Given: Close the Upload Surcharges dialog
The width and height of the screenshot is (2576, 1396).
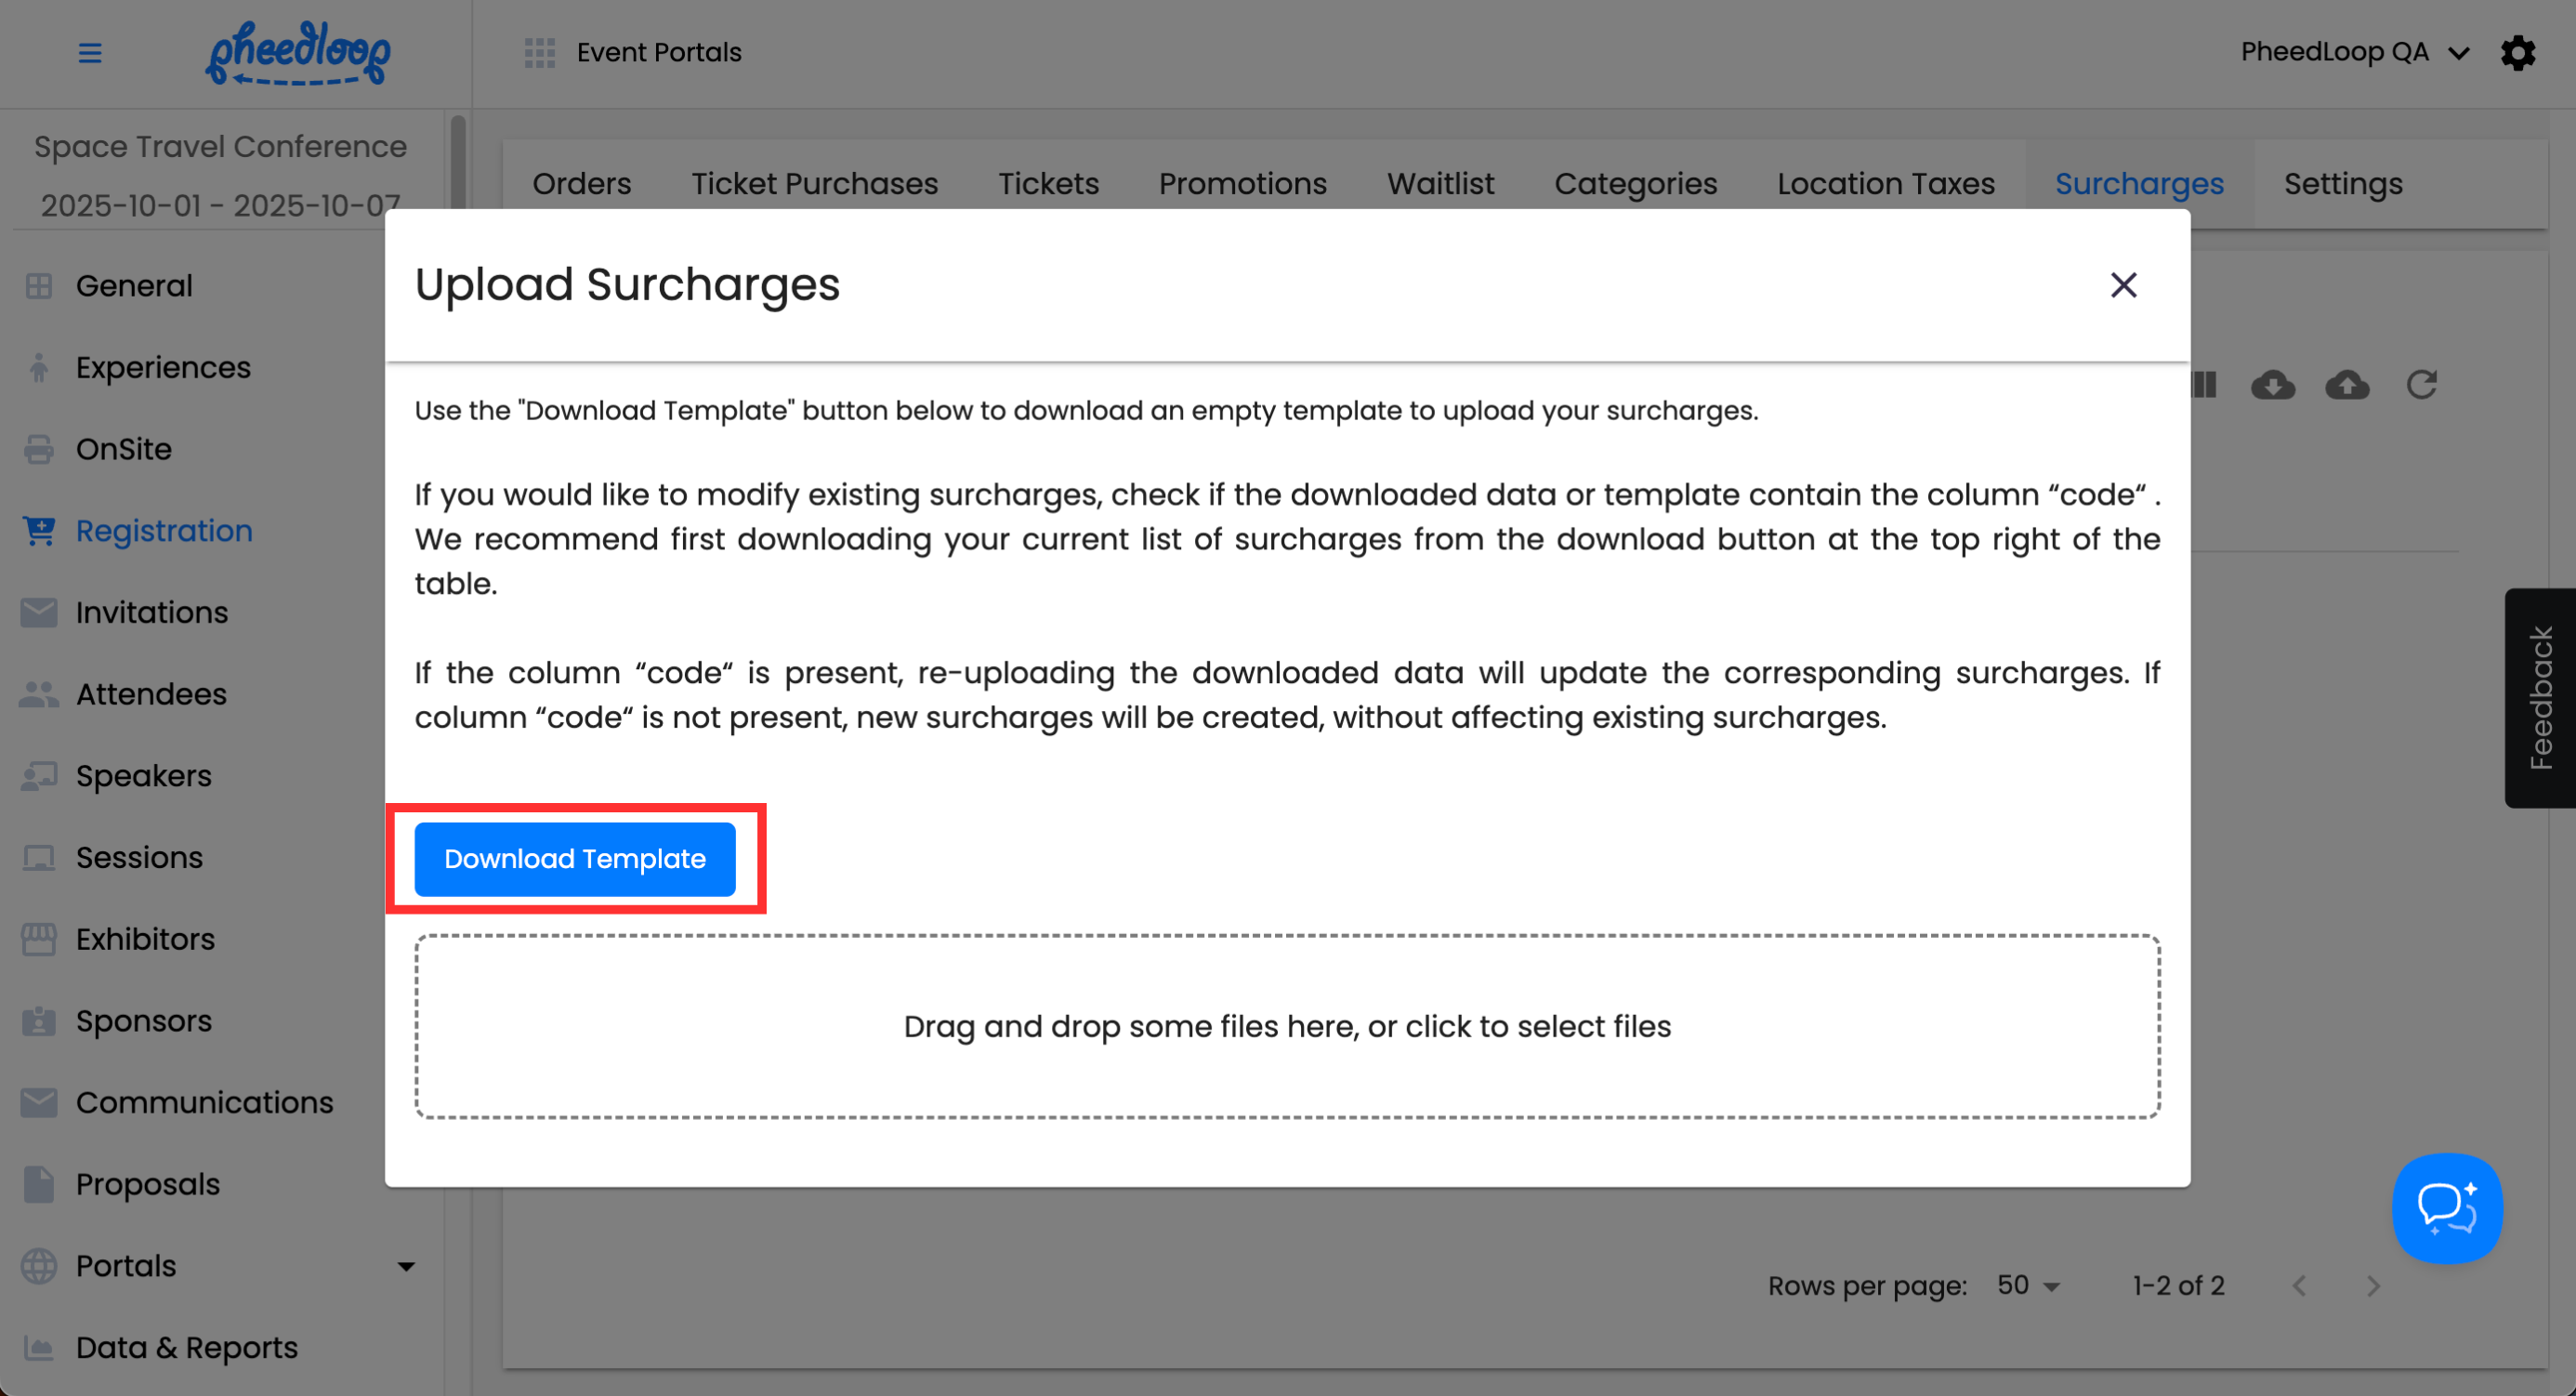Looking at the screenshot, I should point(2123,285).
